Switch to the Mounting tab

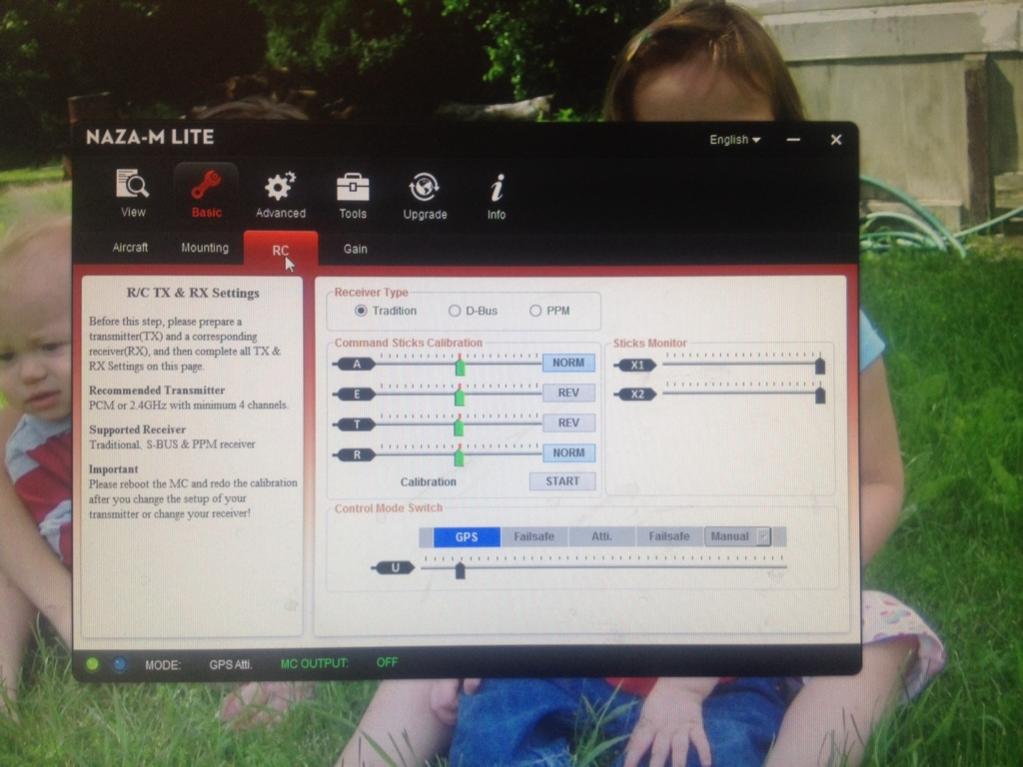[205, 248]
